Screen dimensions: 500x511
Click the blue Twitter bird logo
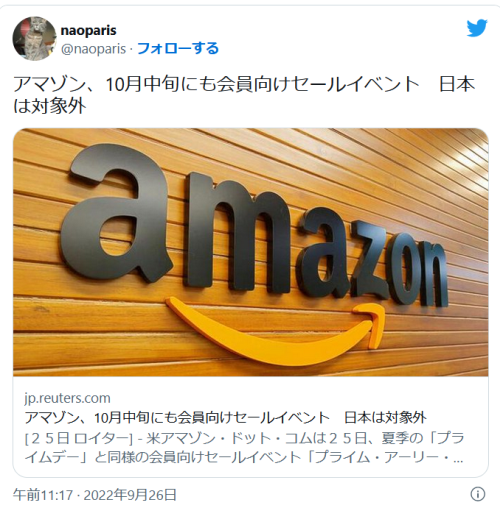coord(477,28)
